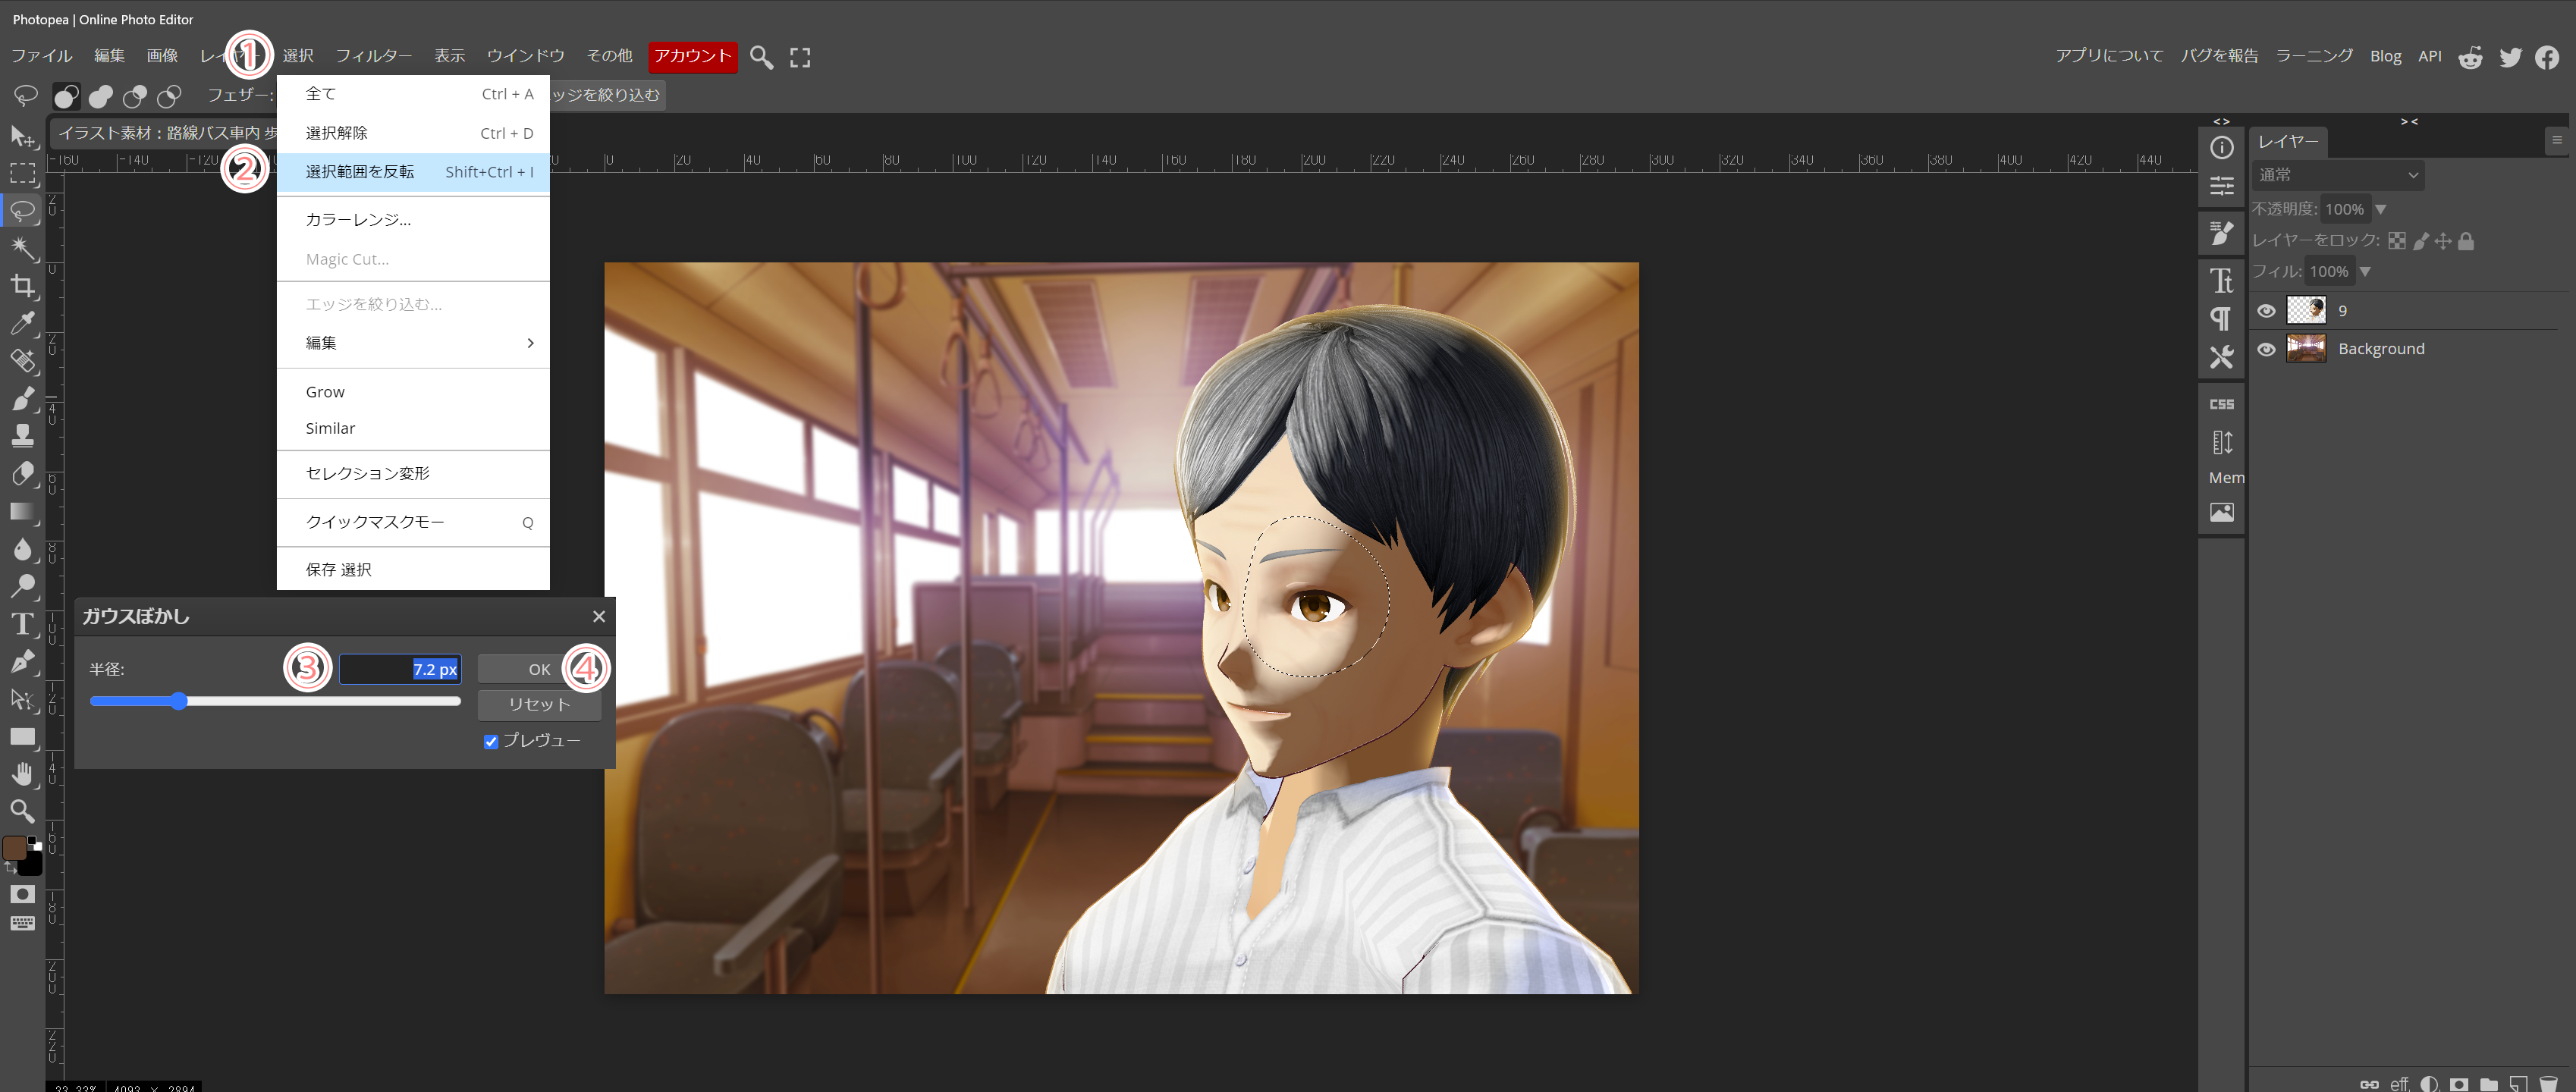Viewport: 2576px width, 1092px height.
Task: Uncheck the プレヴュー checkbox
Action: click(x=491, y=741)
